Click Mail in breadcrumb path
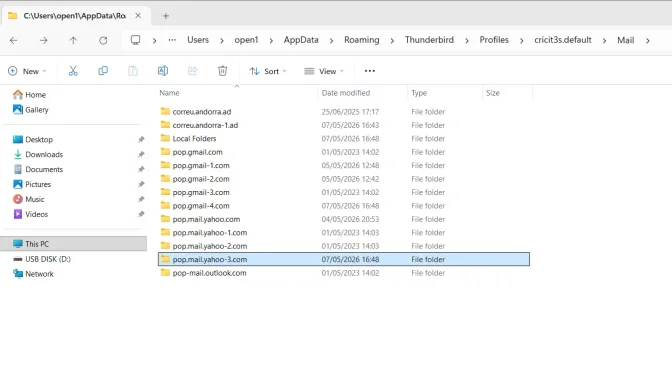672x384 pixels. (x=626, y=40)
